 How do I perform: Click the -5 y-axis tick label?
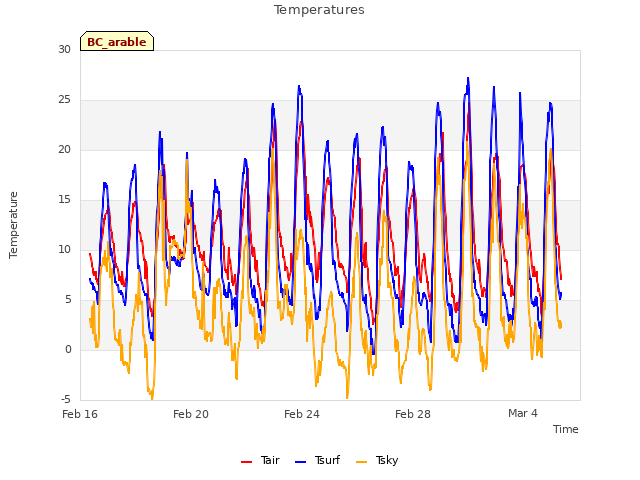tap(66, 399)
